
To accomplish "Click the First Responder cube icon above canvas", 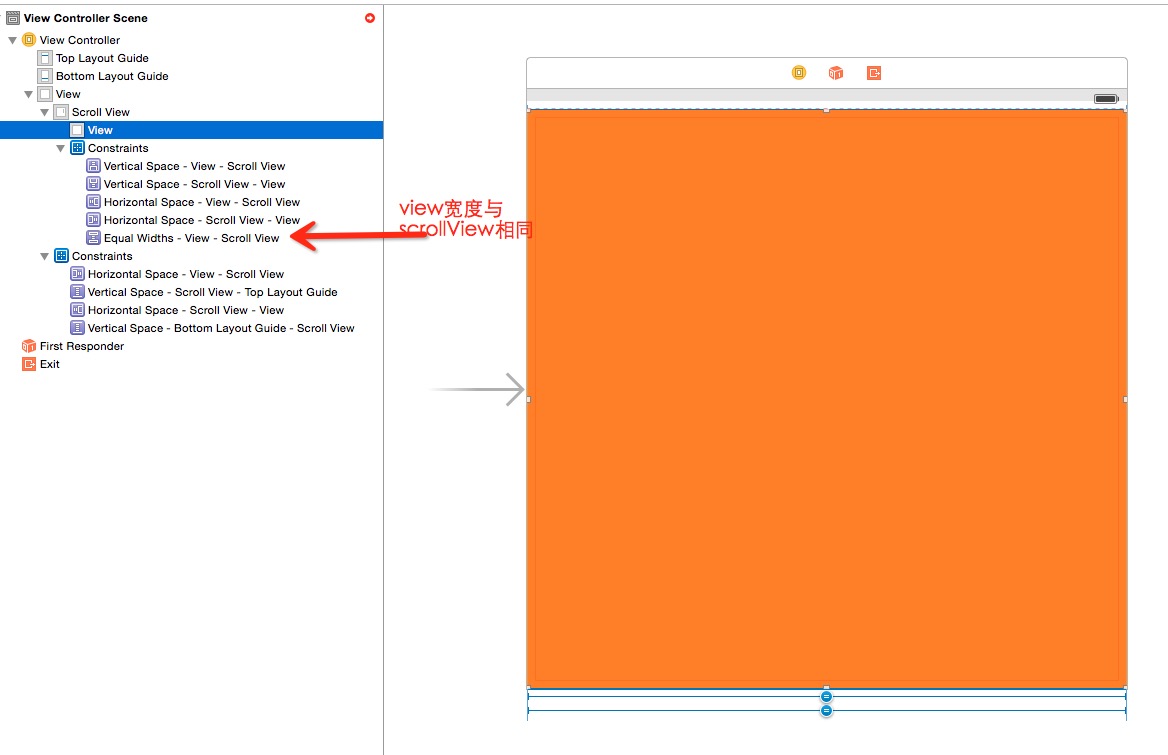I will click(x=836, y=73).
